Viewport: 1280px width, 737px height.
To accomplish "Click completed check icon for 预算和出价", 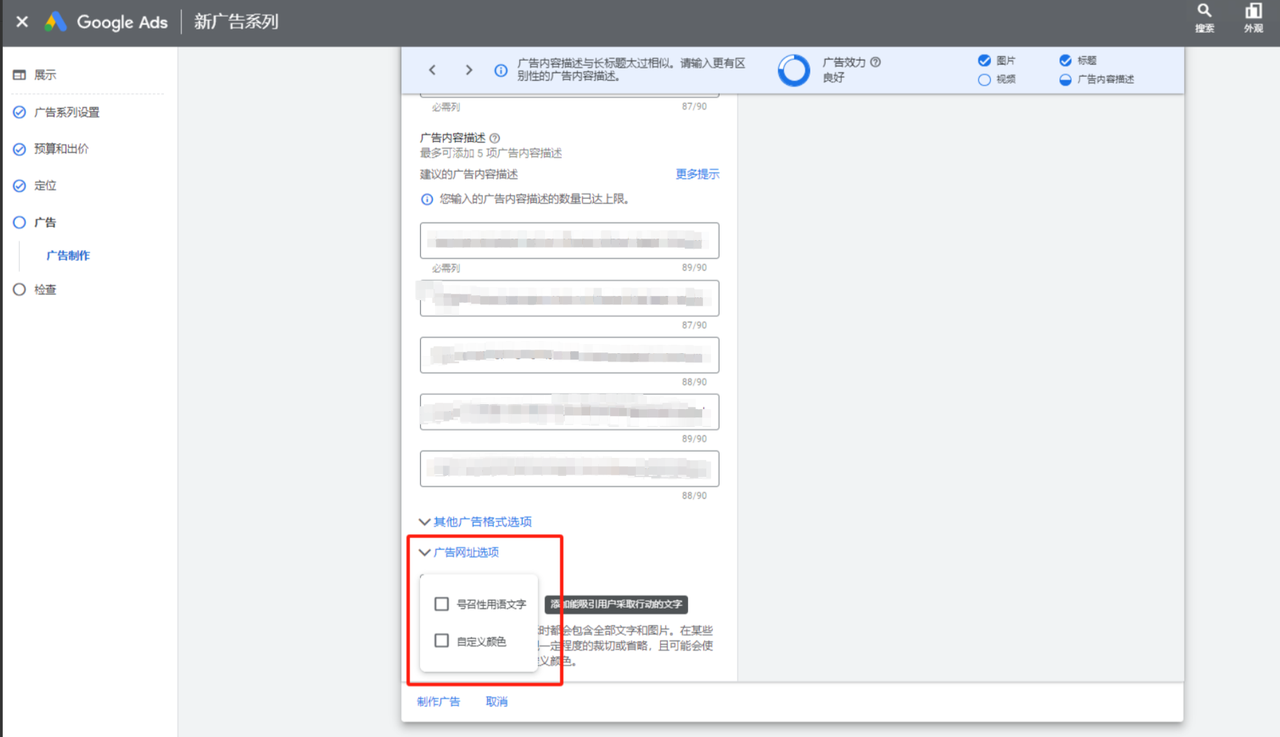I will pyautogui.click(x=19, y=149).
